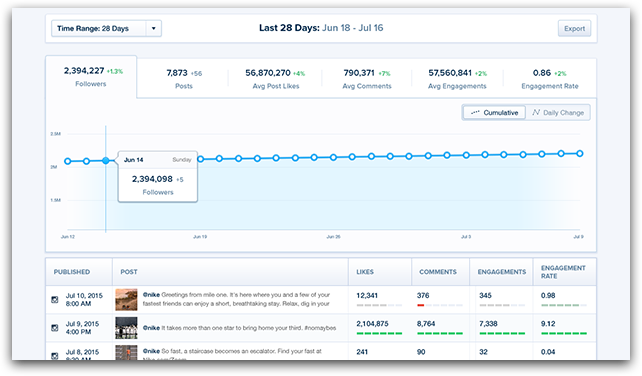Screen dimensions: 642x376
Task: Open the Time Range dropdown arrow
Action: (154, 28)
